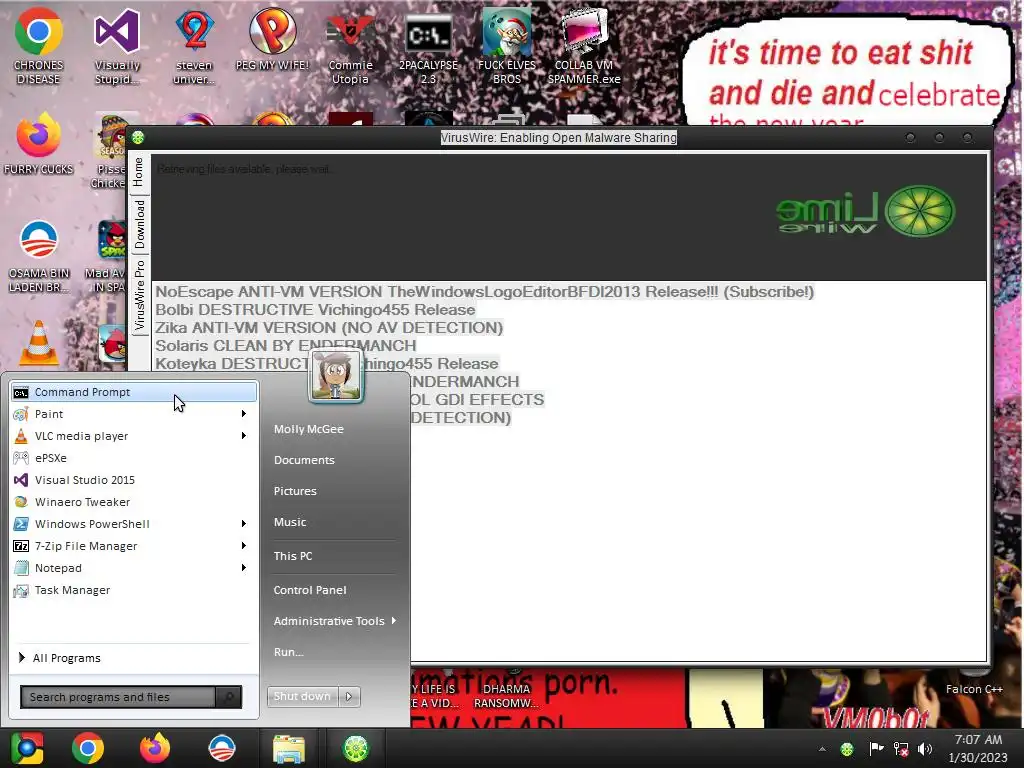Click the Shut down button
This screenshot has width=1024, height=768.
[x=302, y=696]
